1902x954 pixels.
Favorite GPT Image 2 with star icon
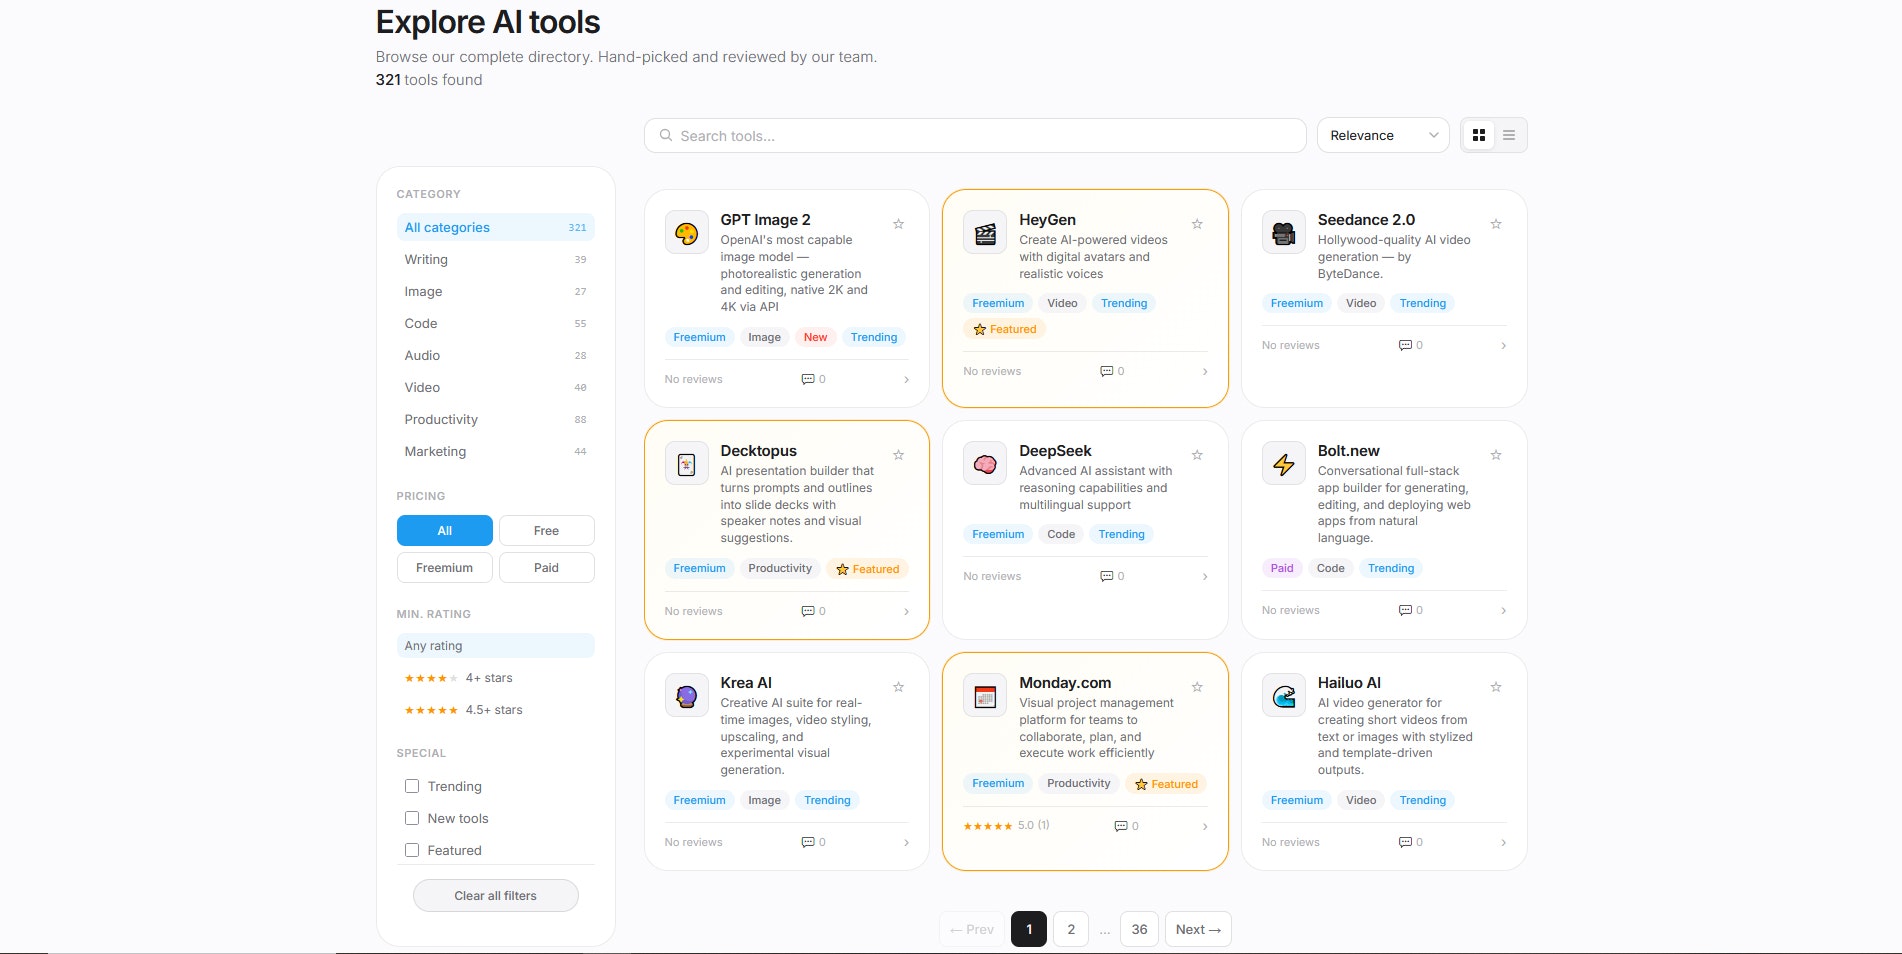(x=898, y=224)
